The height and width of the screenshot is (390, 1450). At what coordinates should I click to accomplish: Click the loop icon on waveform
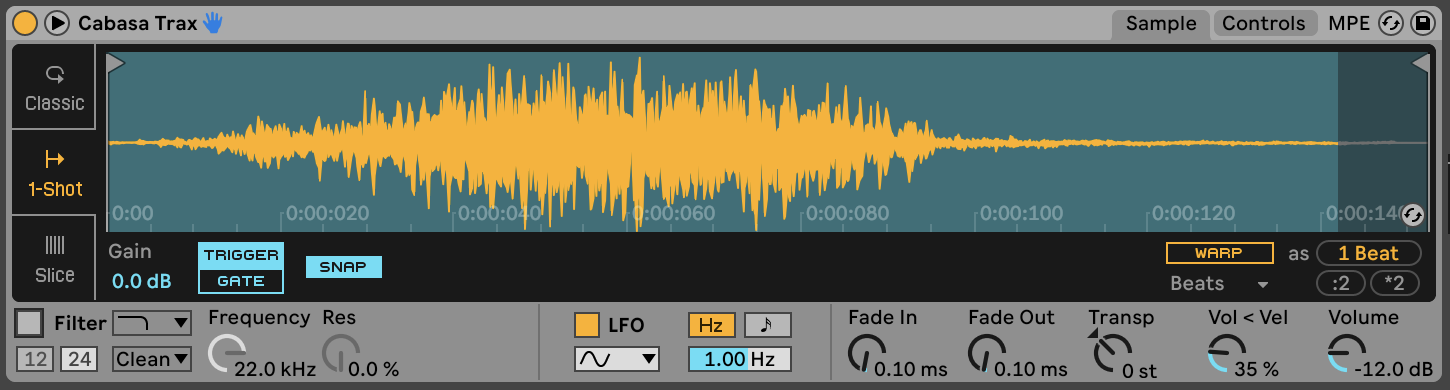point(1412,215)
